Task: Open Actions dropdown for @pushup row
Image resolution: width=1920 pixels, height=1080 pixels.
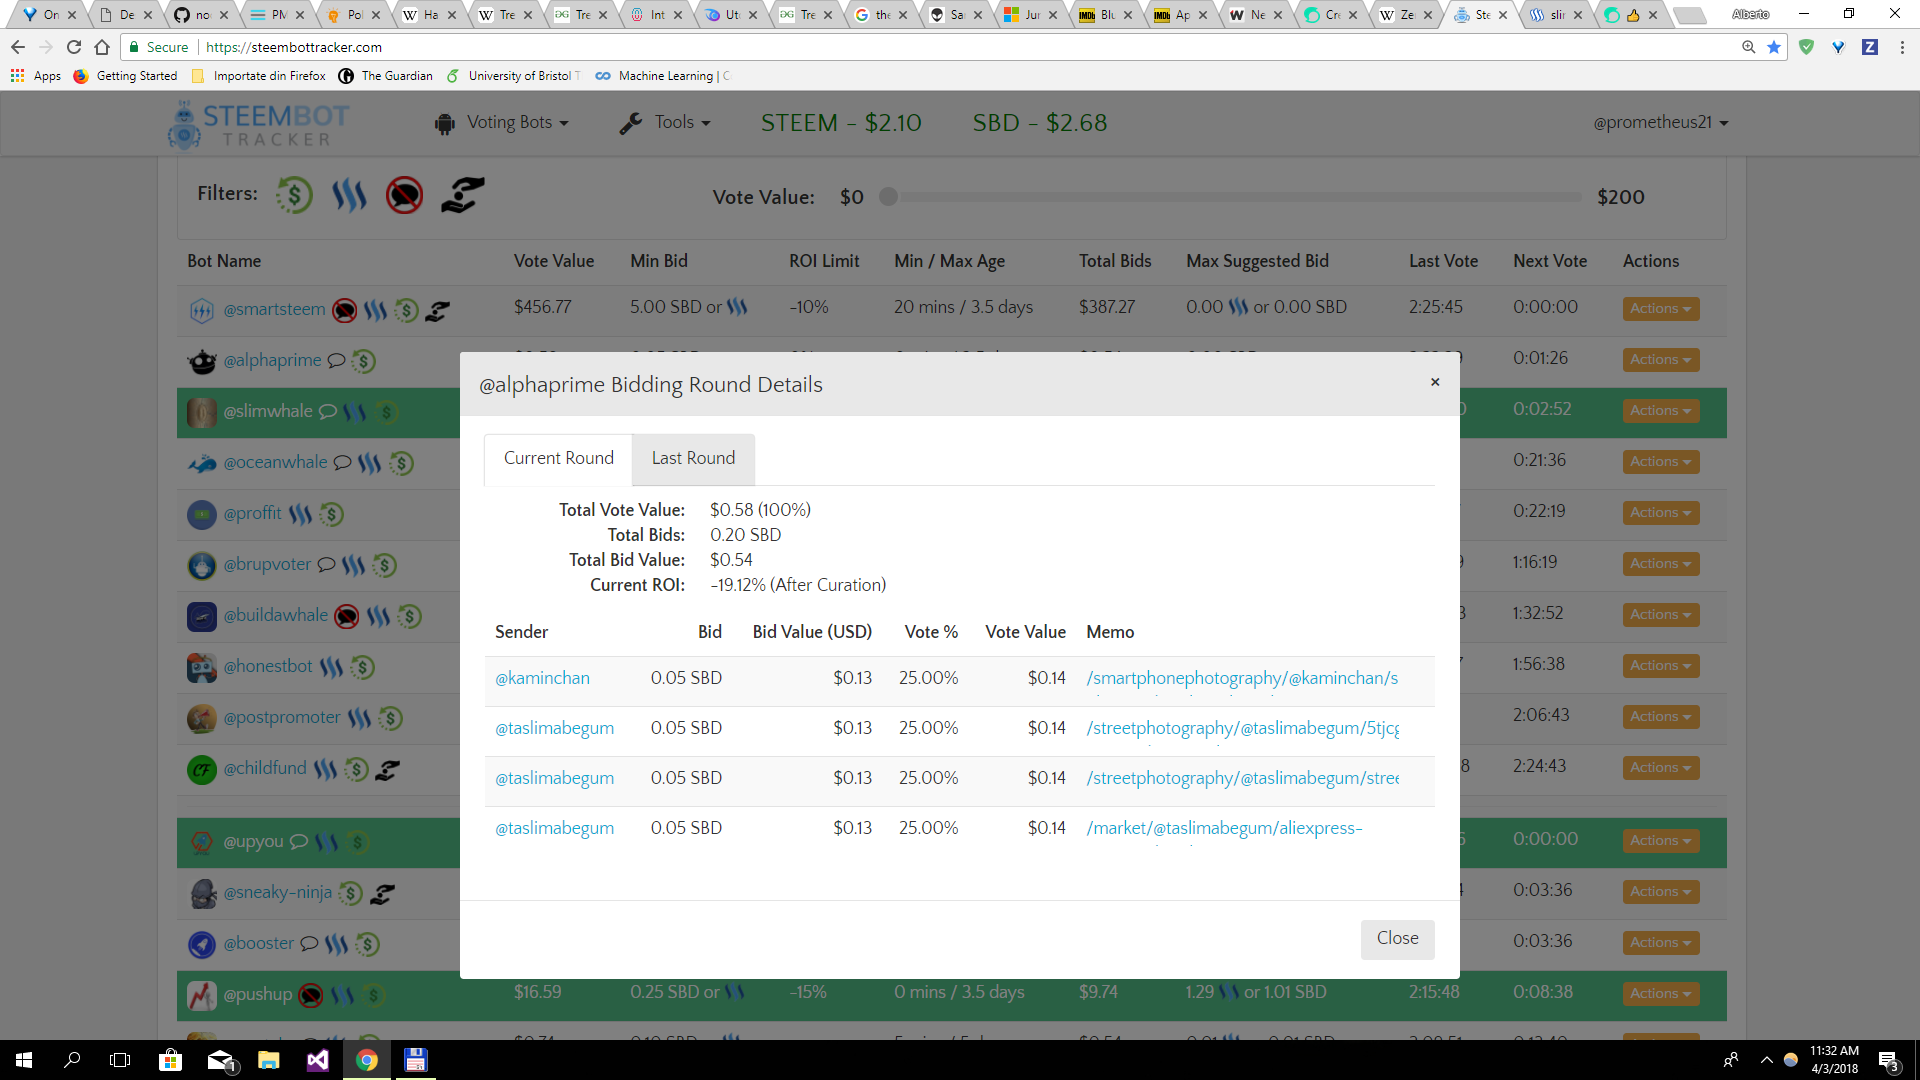Action: 1660,994
